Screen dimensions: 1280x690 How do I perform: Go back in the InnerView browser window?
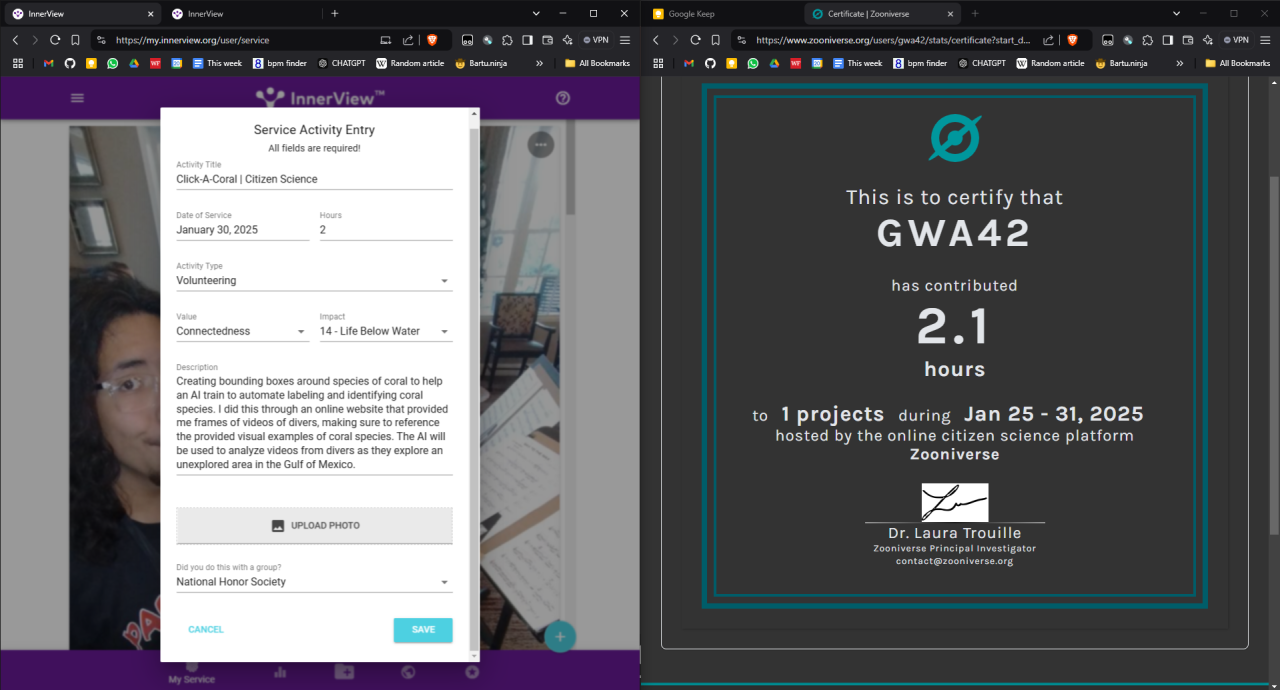coord(15,40)
